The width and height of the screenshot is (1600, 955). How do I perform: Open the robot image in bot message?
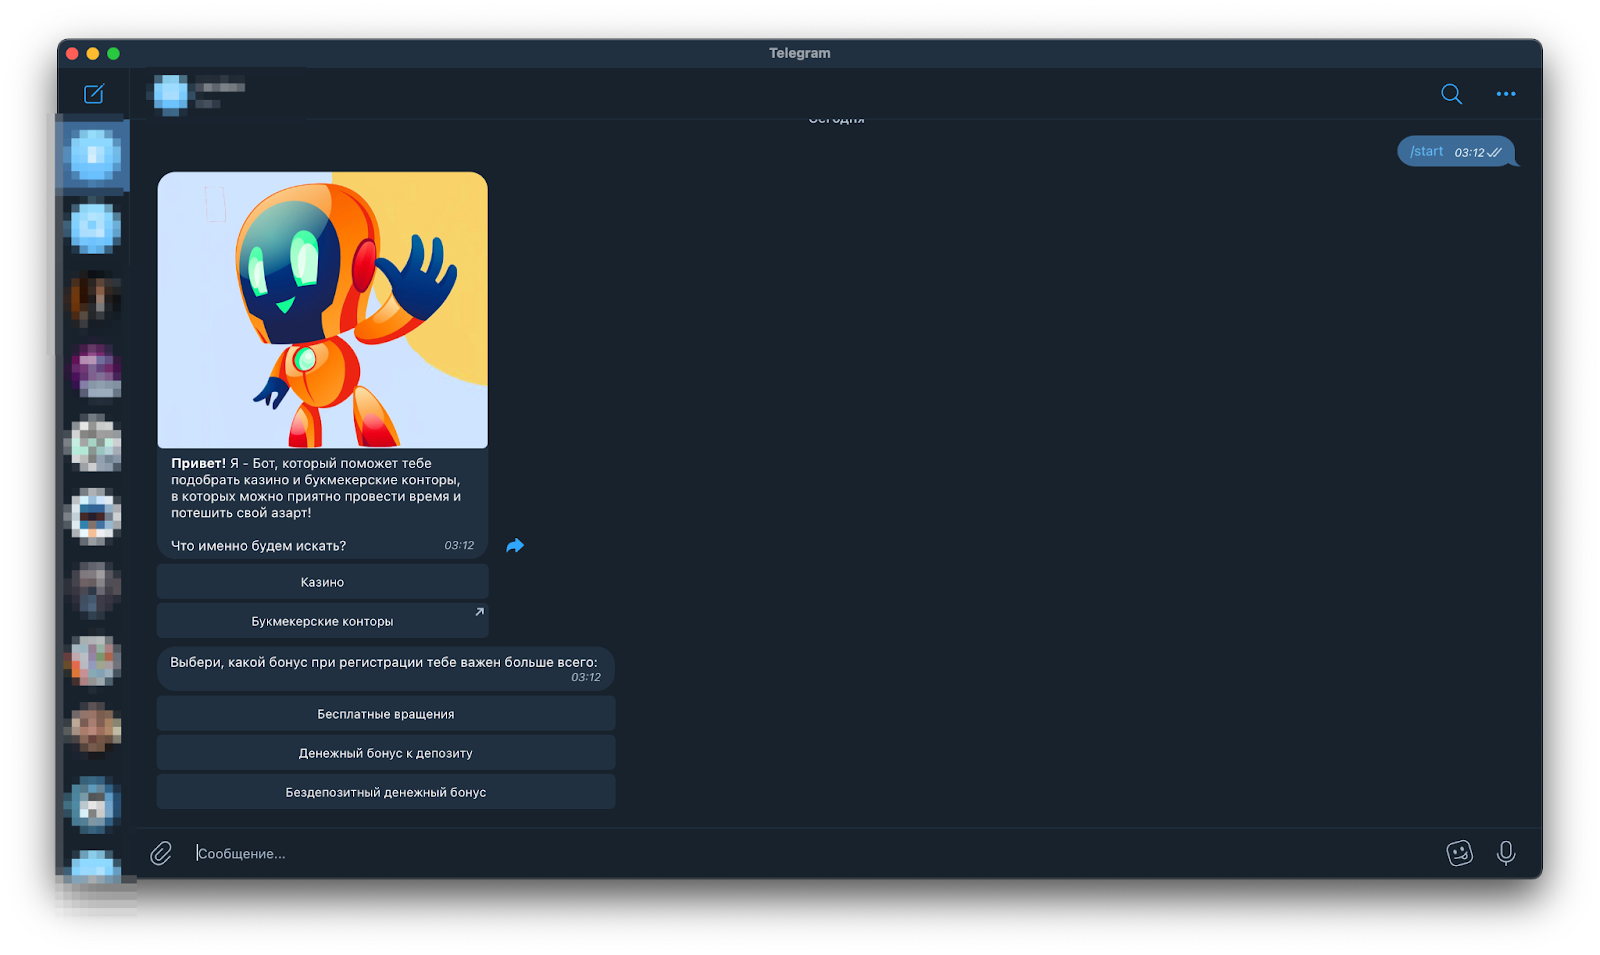pyautogui.click(x=322, y=310)
